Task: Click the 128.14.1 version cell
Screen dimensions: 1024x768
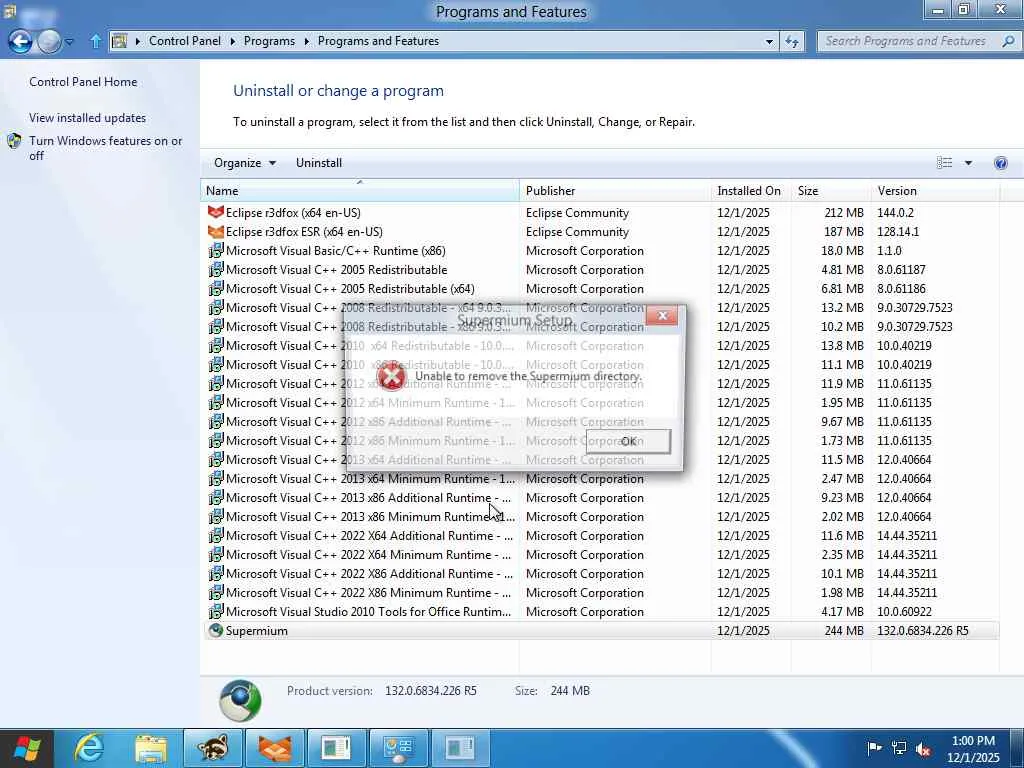Action: coord(898,231)
